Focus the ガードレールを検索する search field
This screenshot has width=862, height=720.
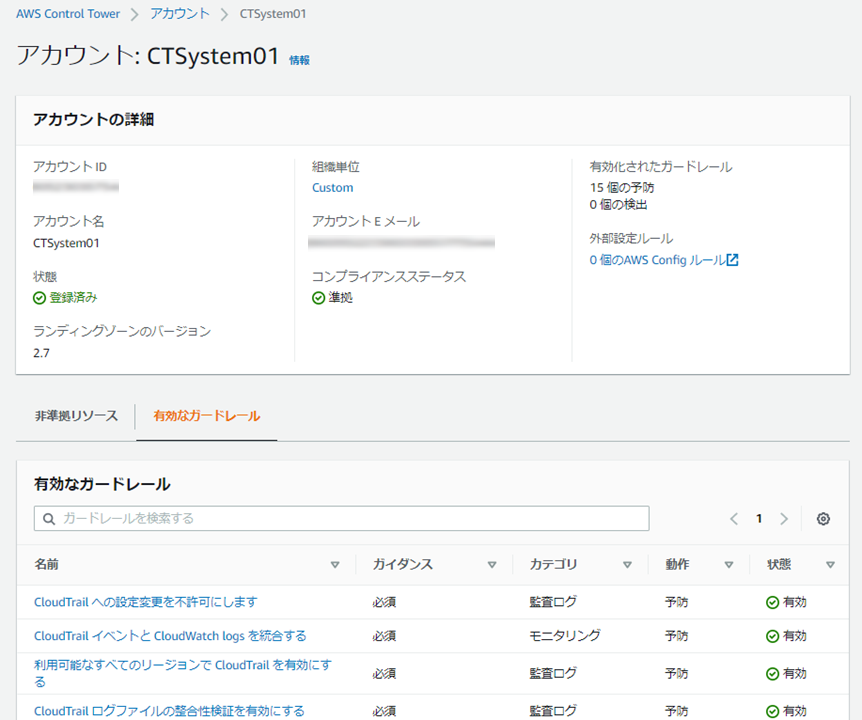point(341,519)
